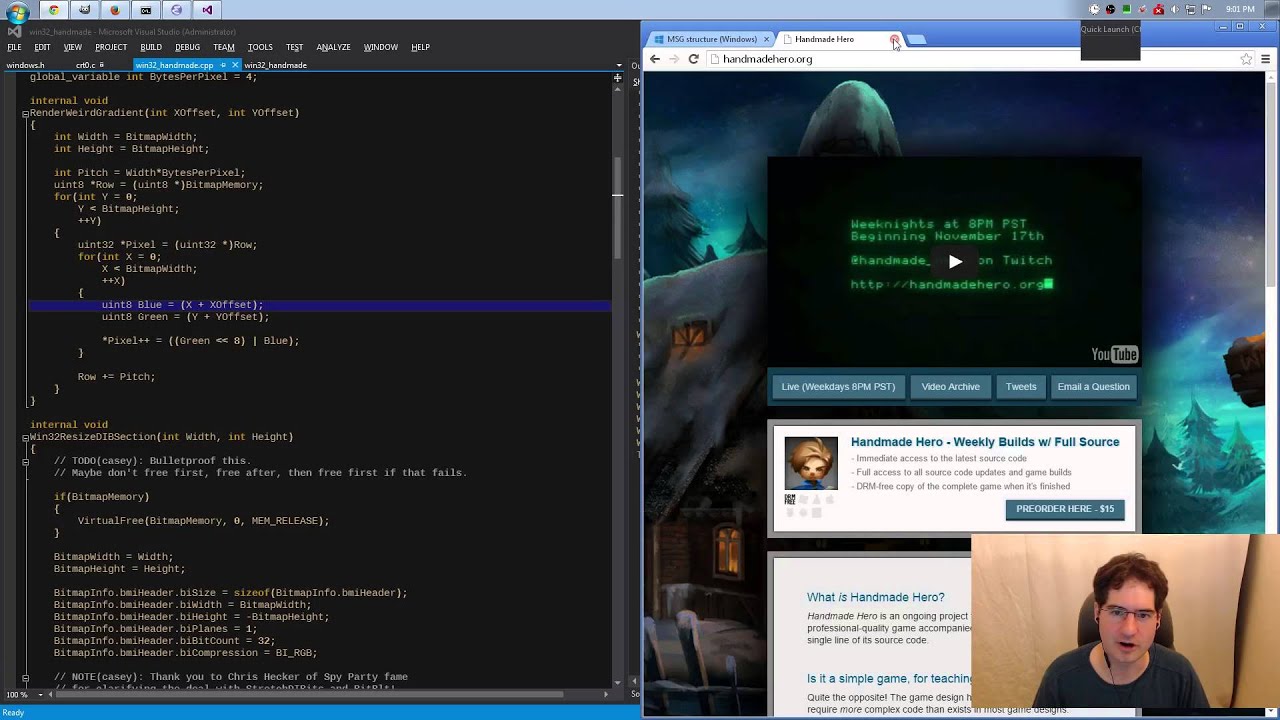The height and width of the screenshot is (720, 1280).
Task: Close the Handmade Hero browser tab
Action: [x=894, y=39]
